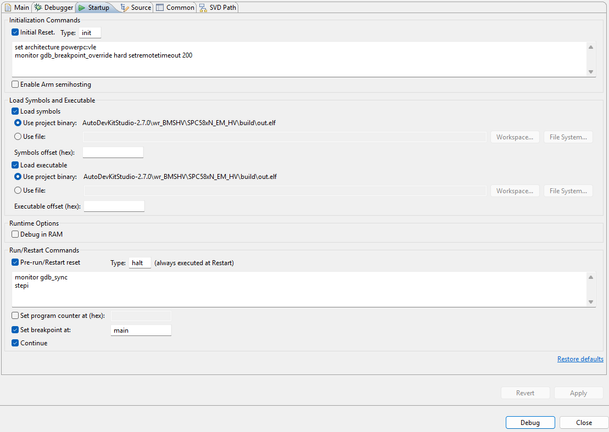Click scroll down arrow in Run/Restart commands box
609x432 pixels.
tap(591, 302)
